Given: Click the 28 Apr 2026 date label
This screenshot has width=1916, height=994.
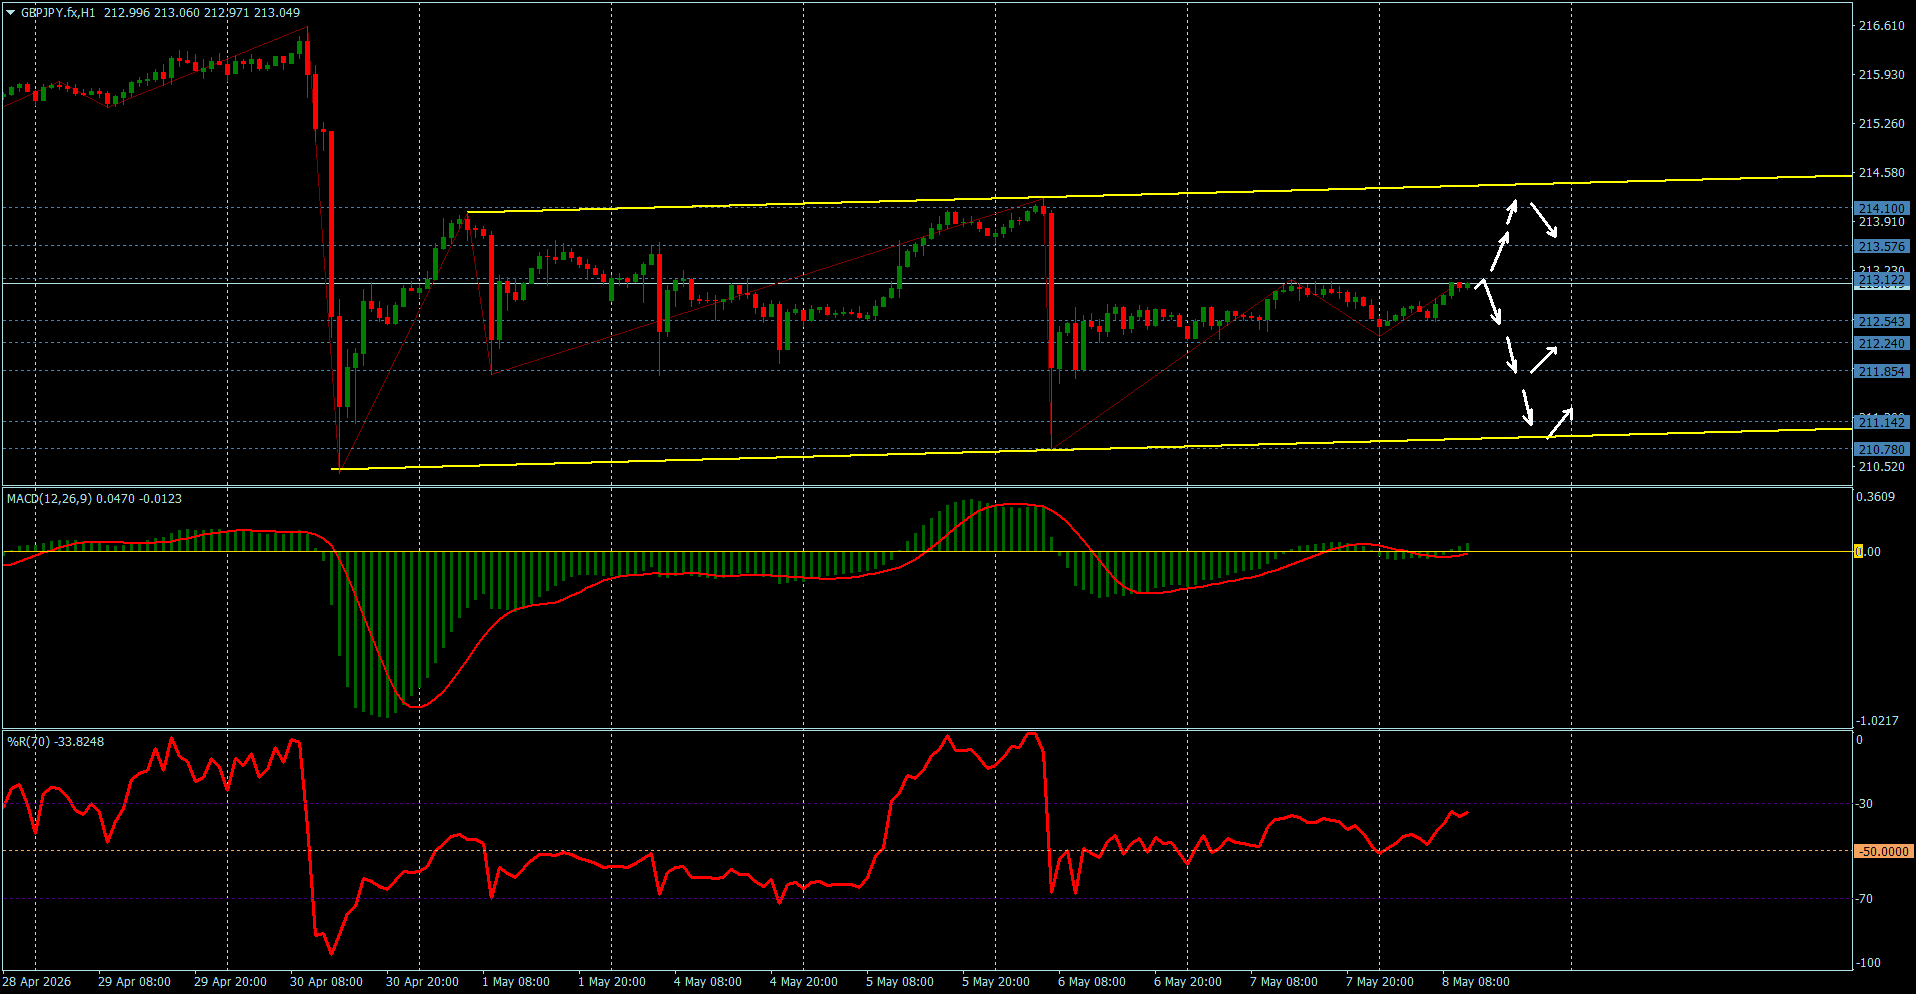Looking at the screenshot, I should click(x=37, y=982).
